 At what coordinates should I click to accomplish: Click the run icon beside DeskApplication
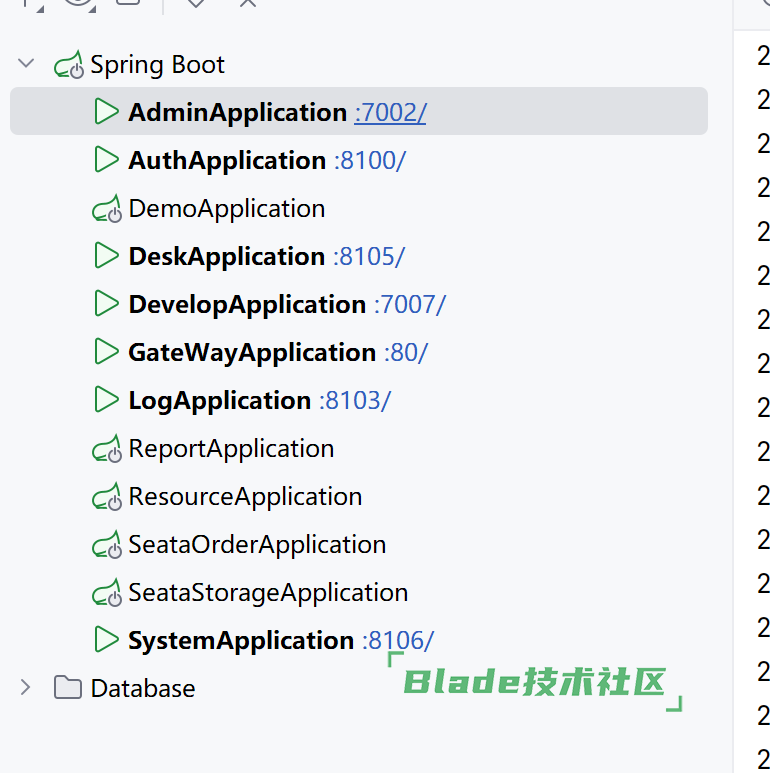pyautogui.click(x=106, y=256)
